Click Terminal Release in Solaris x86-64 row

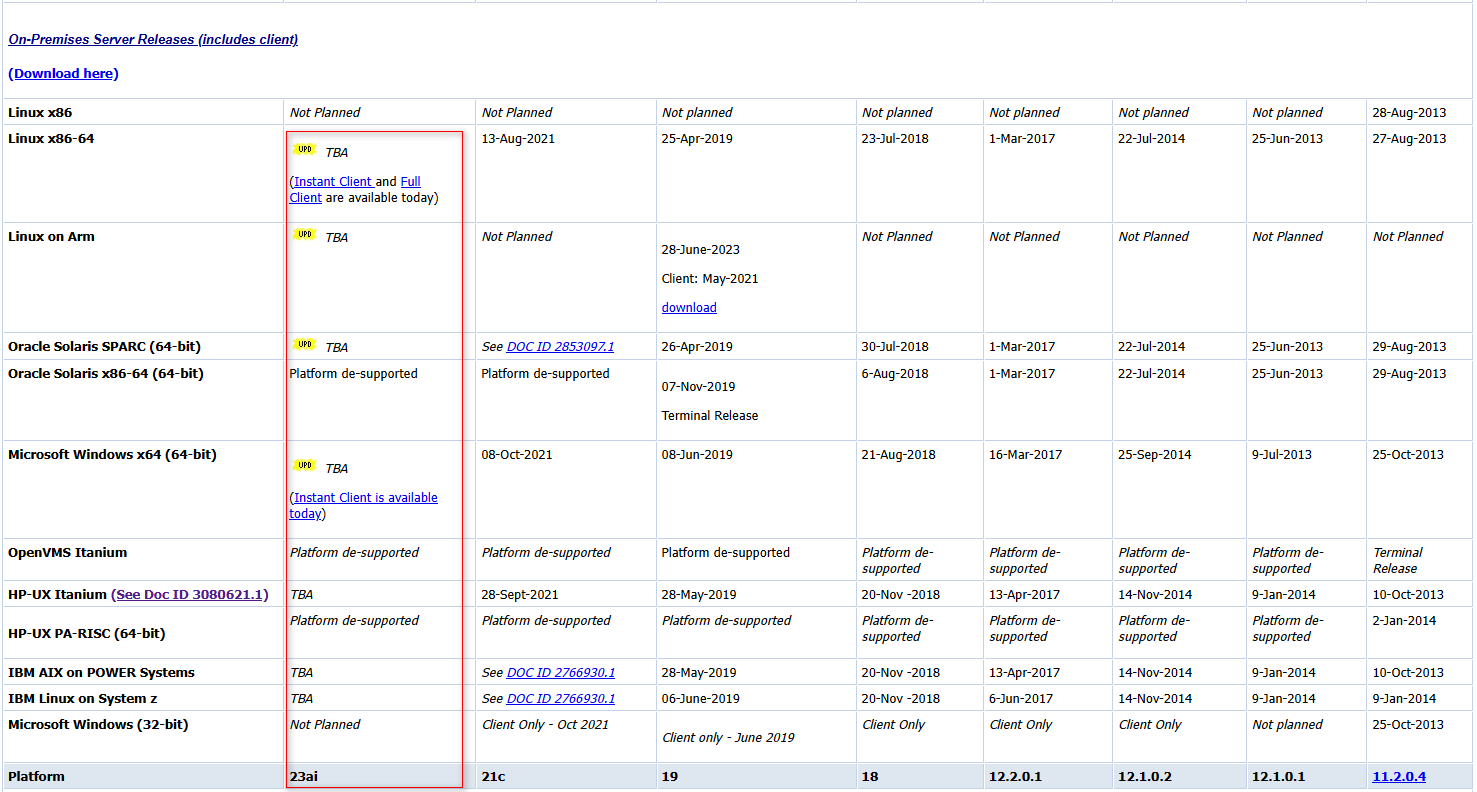(x=710, y=416)
